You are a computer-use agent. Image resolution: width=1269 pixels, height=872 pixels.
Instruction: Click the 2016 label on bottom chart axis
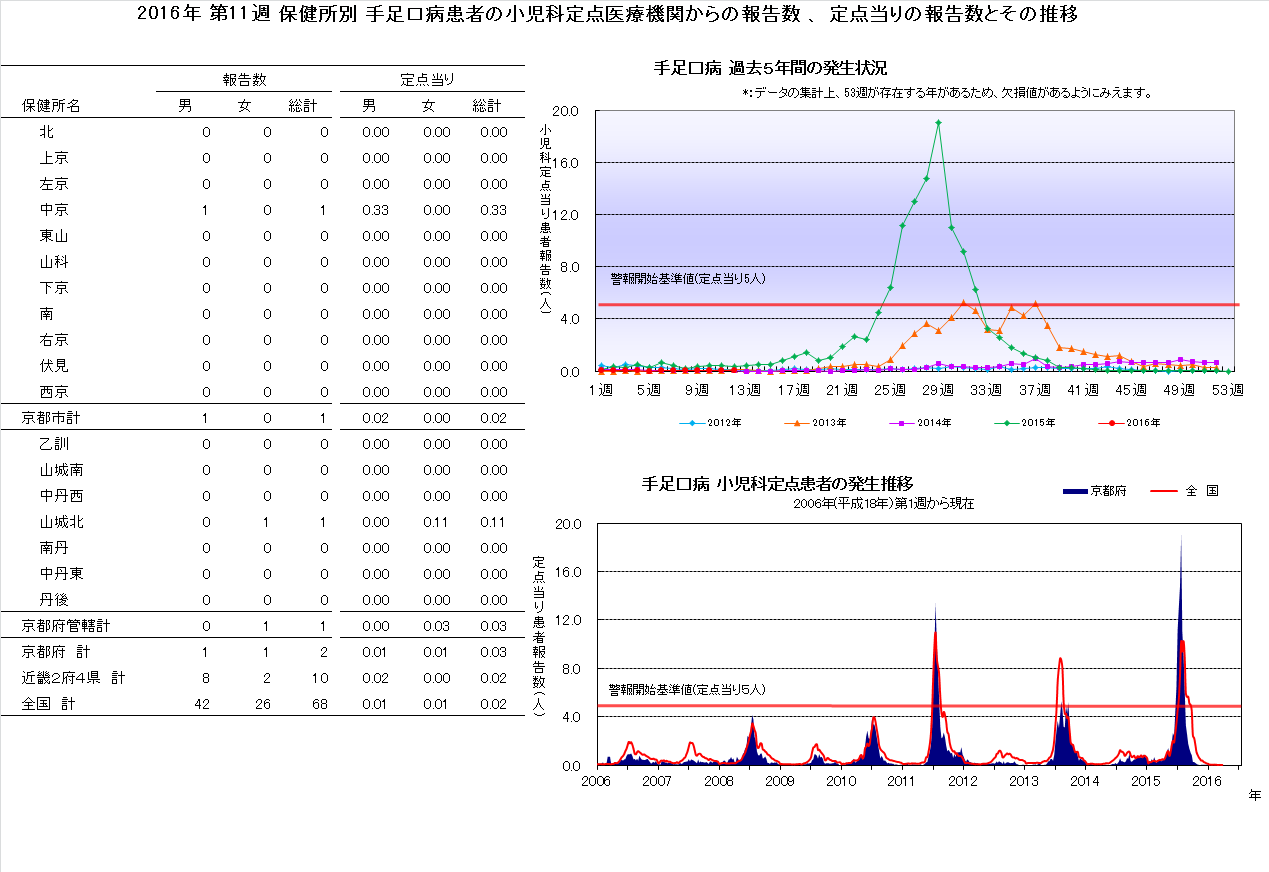(x=1208, y=780)
